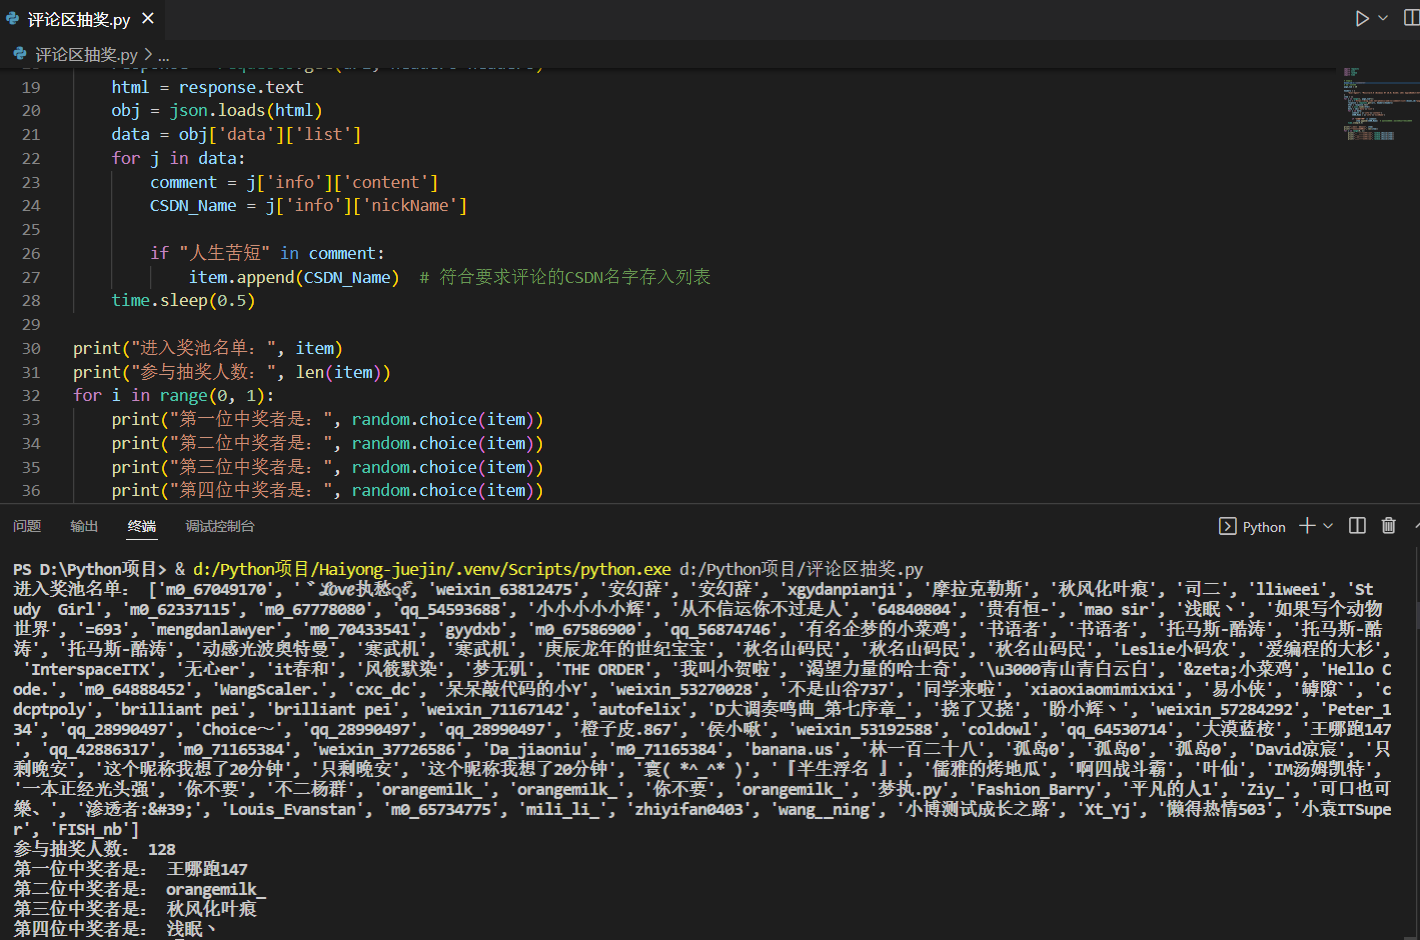Click the comment '符合要求评论的CSDN名字存入列表'
Viewport: 1420px width, 940px height.
point(575,277)
